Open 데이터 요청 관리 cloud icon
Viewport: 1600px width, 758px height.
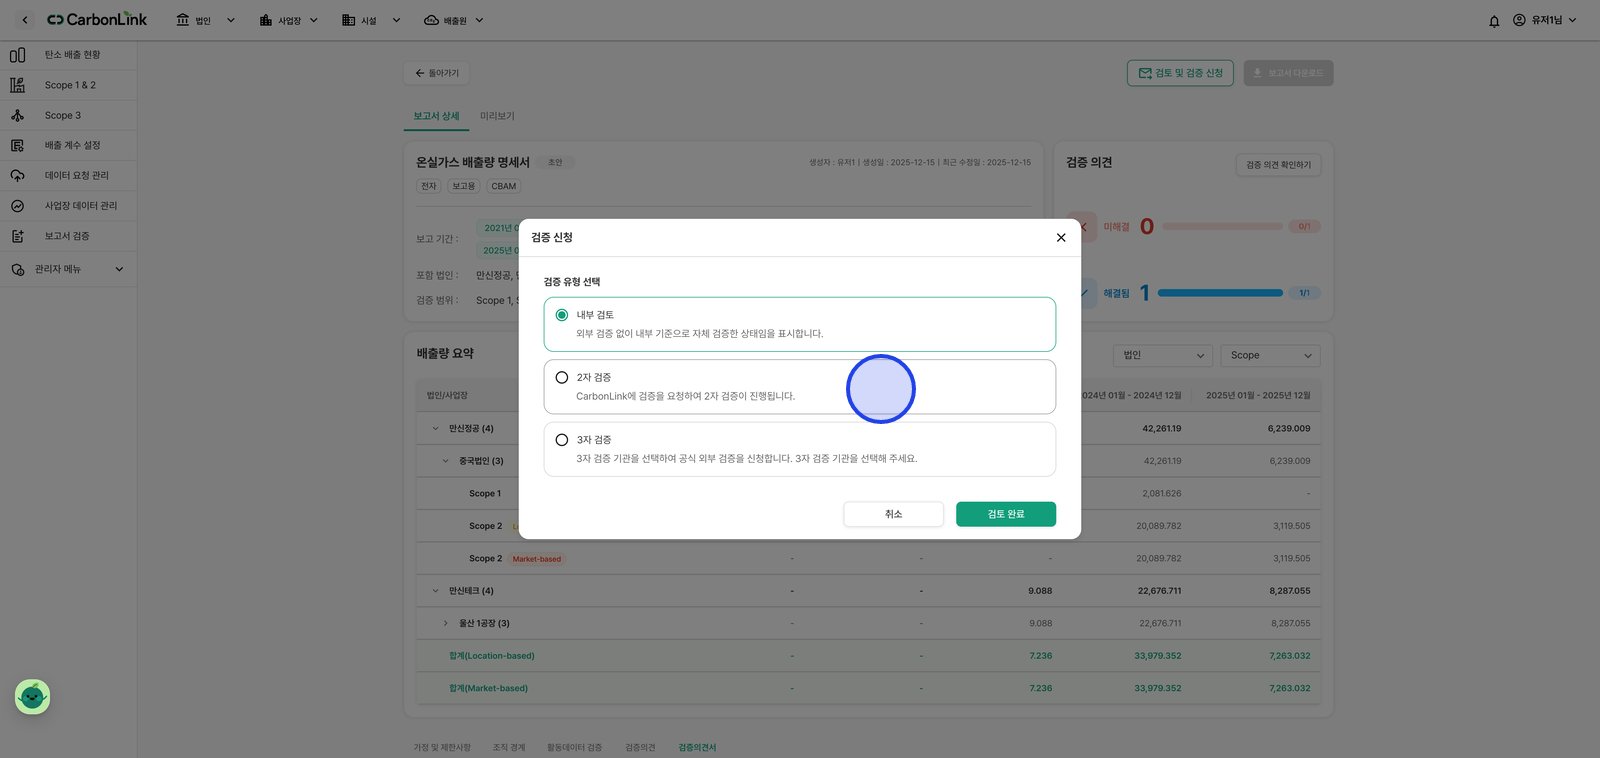17,175
